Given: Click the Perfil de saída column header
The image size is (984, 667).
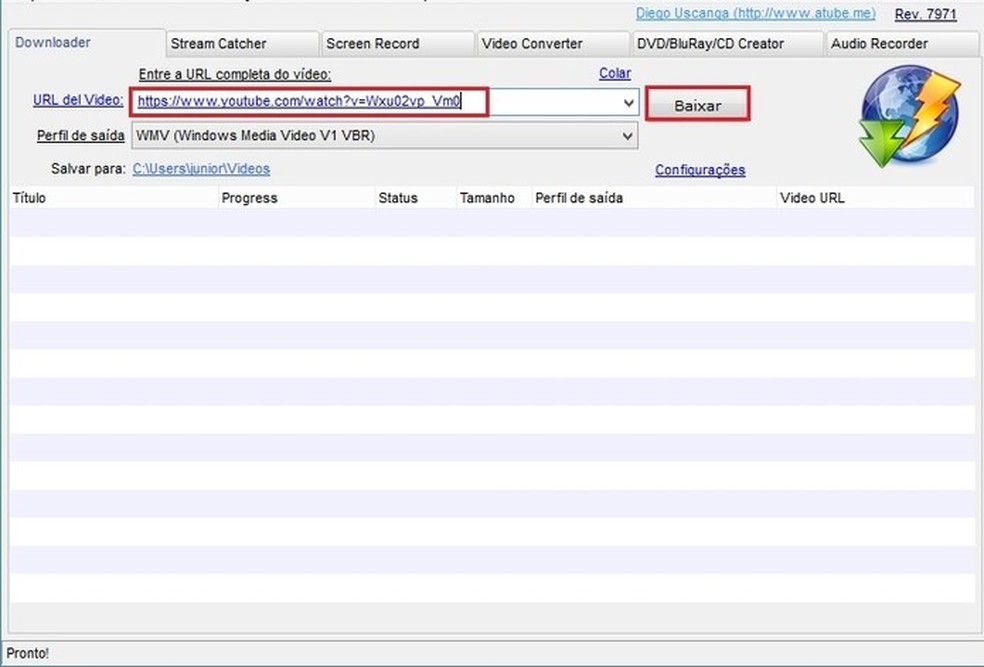Looking at the screenshot, I should tap(654, 198).
